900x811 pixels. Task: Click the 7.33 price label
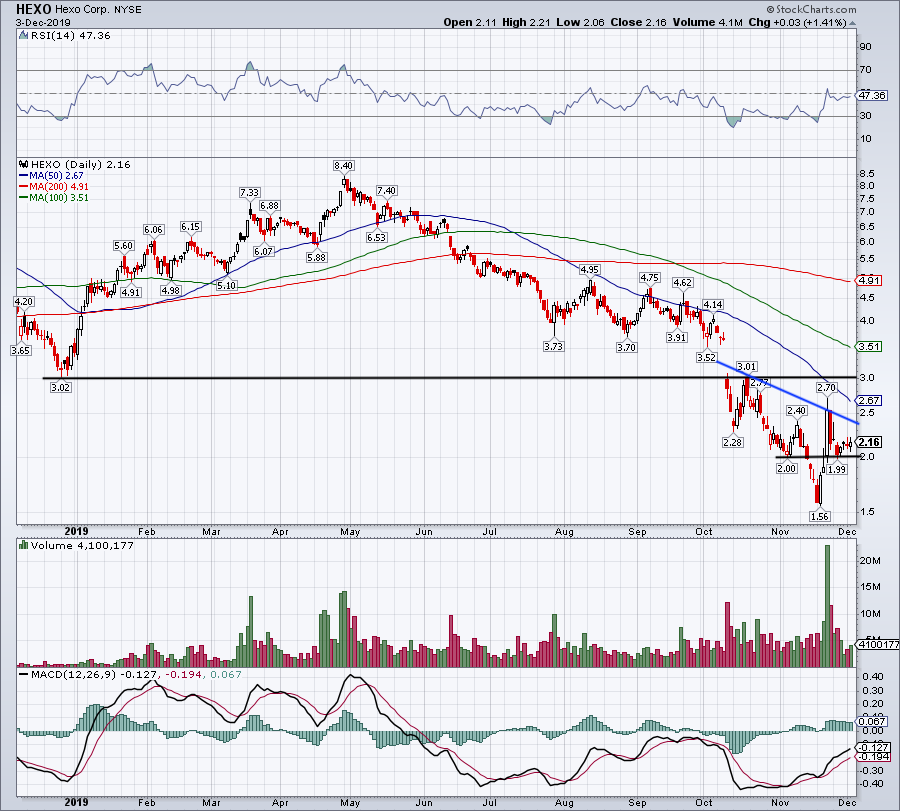click(x=250, y=193)
